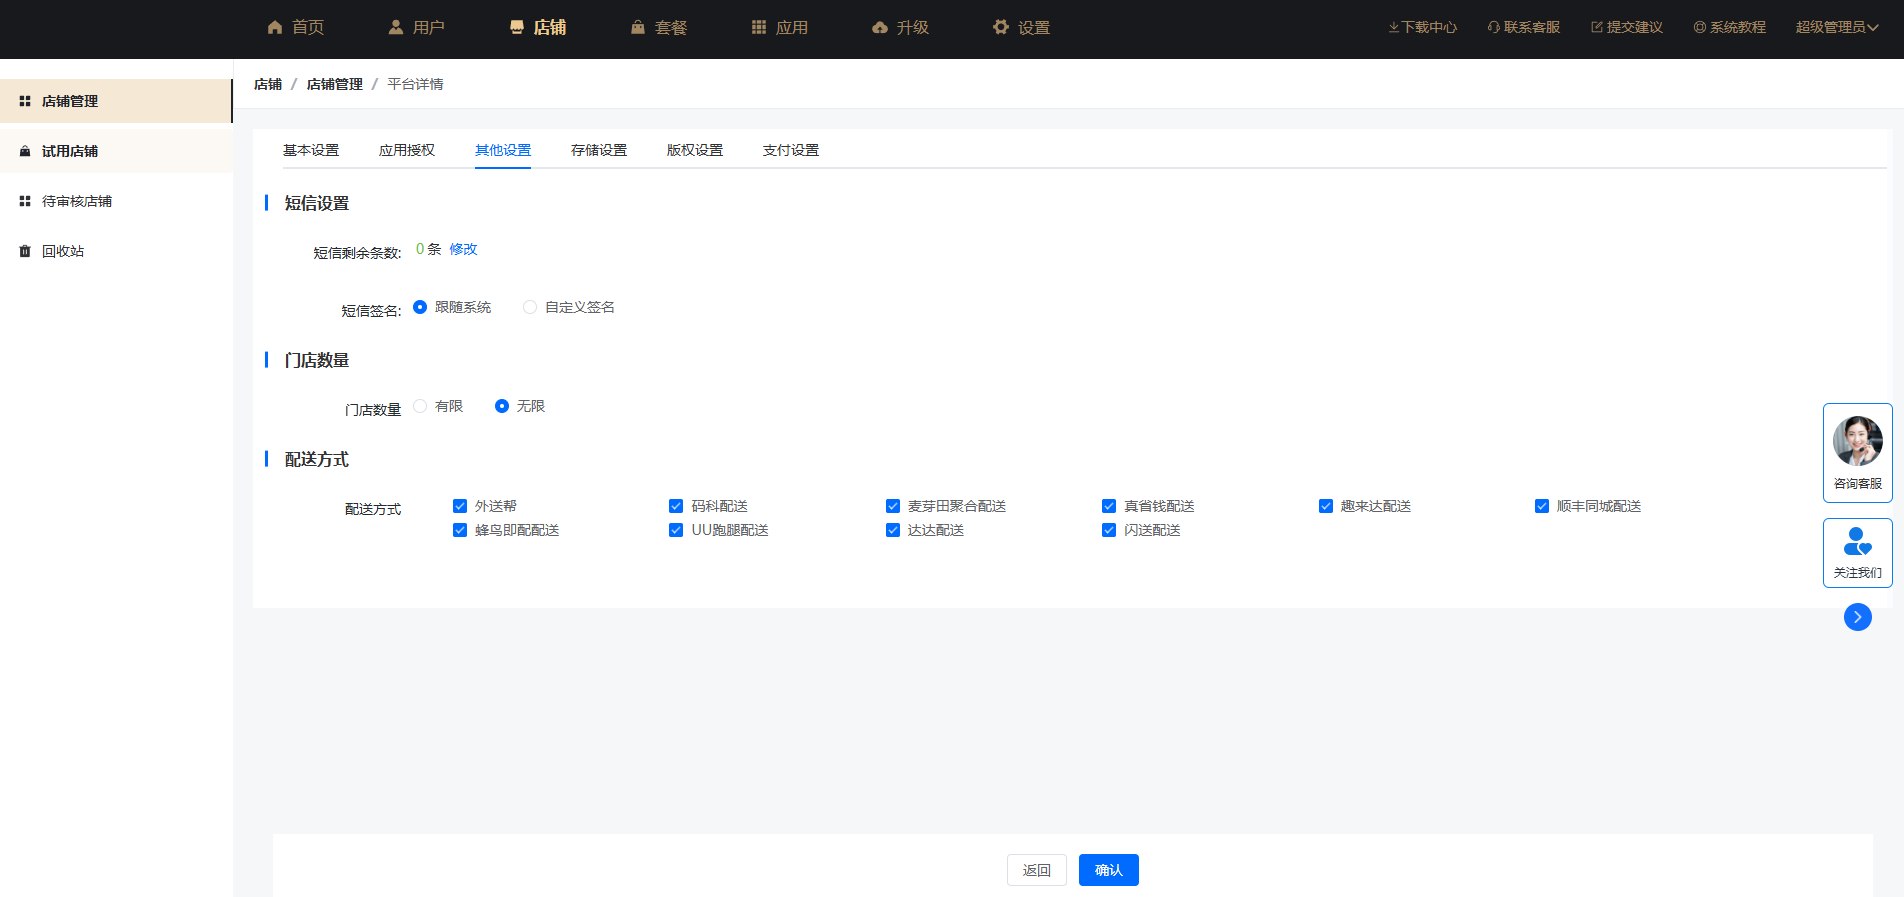Click the customer service avatar thumbnail

click(1857, 441)
